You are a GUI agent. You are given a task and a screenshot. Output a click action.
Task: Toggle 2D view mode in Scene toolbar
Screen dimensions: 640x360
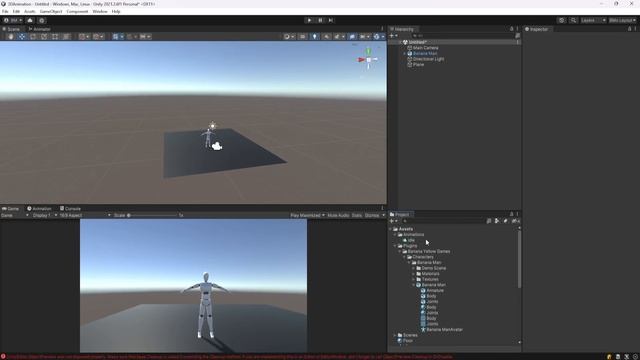tap(302, 37)
